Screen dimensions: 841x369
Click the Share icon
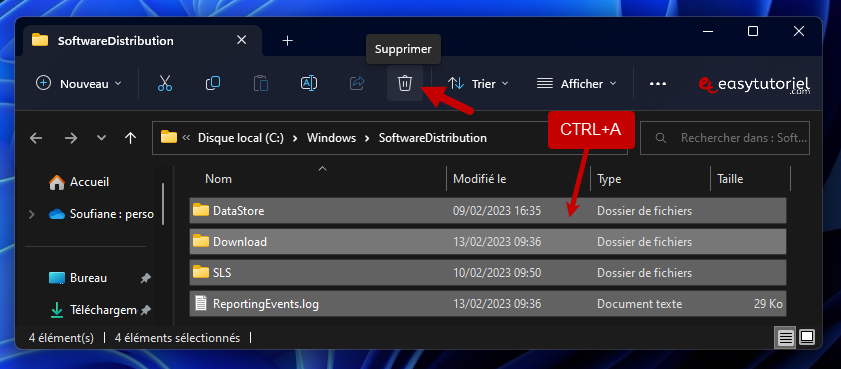point(357,83)
